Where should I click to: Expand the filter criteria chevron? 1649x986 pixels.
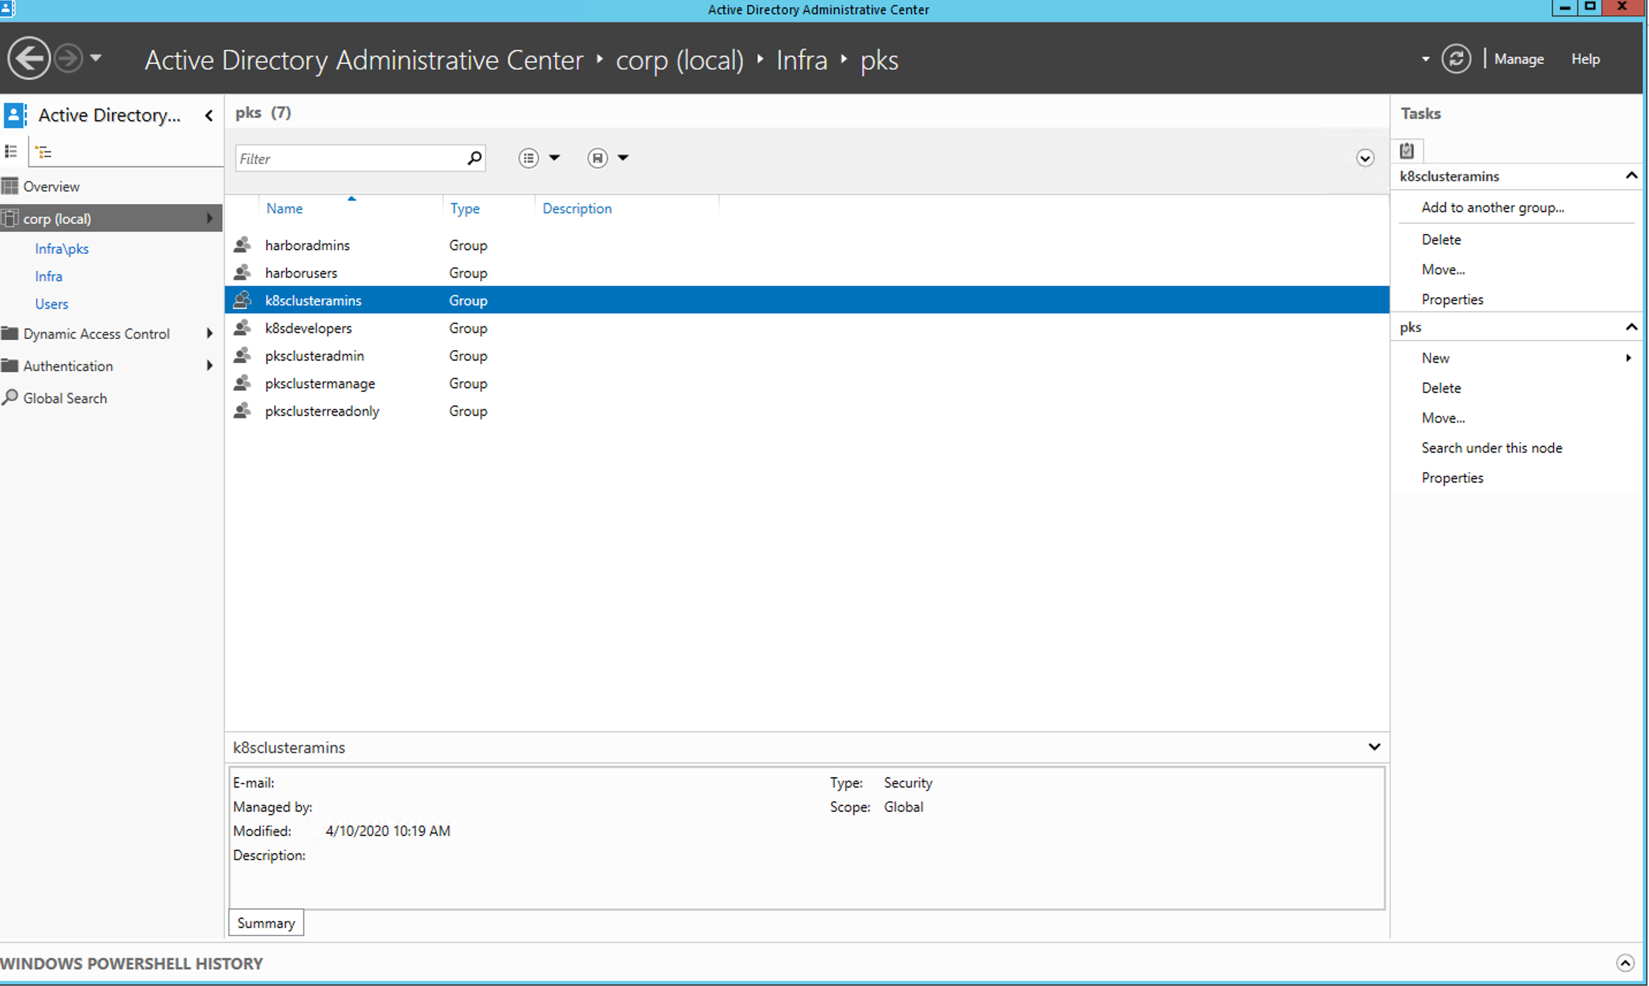1365,159
